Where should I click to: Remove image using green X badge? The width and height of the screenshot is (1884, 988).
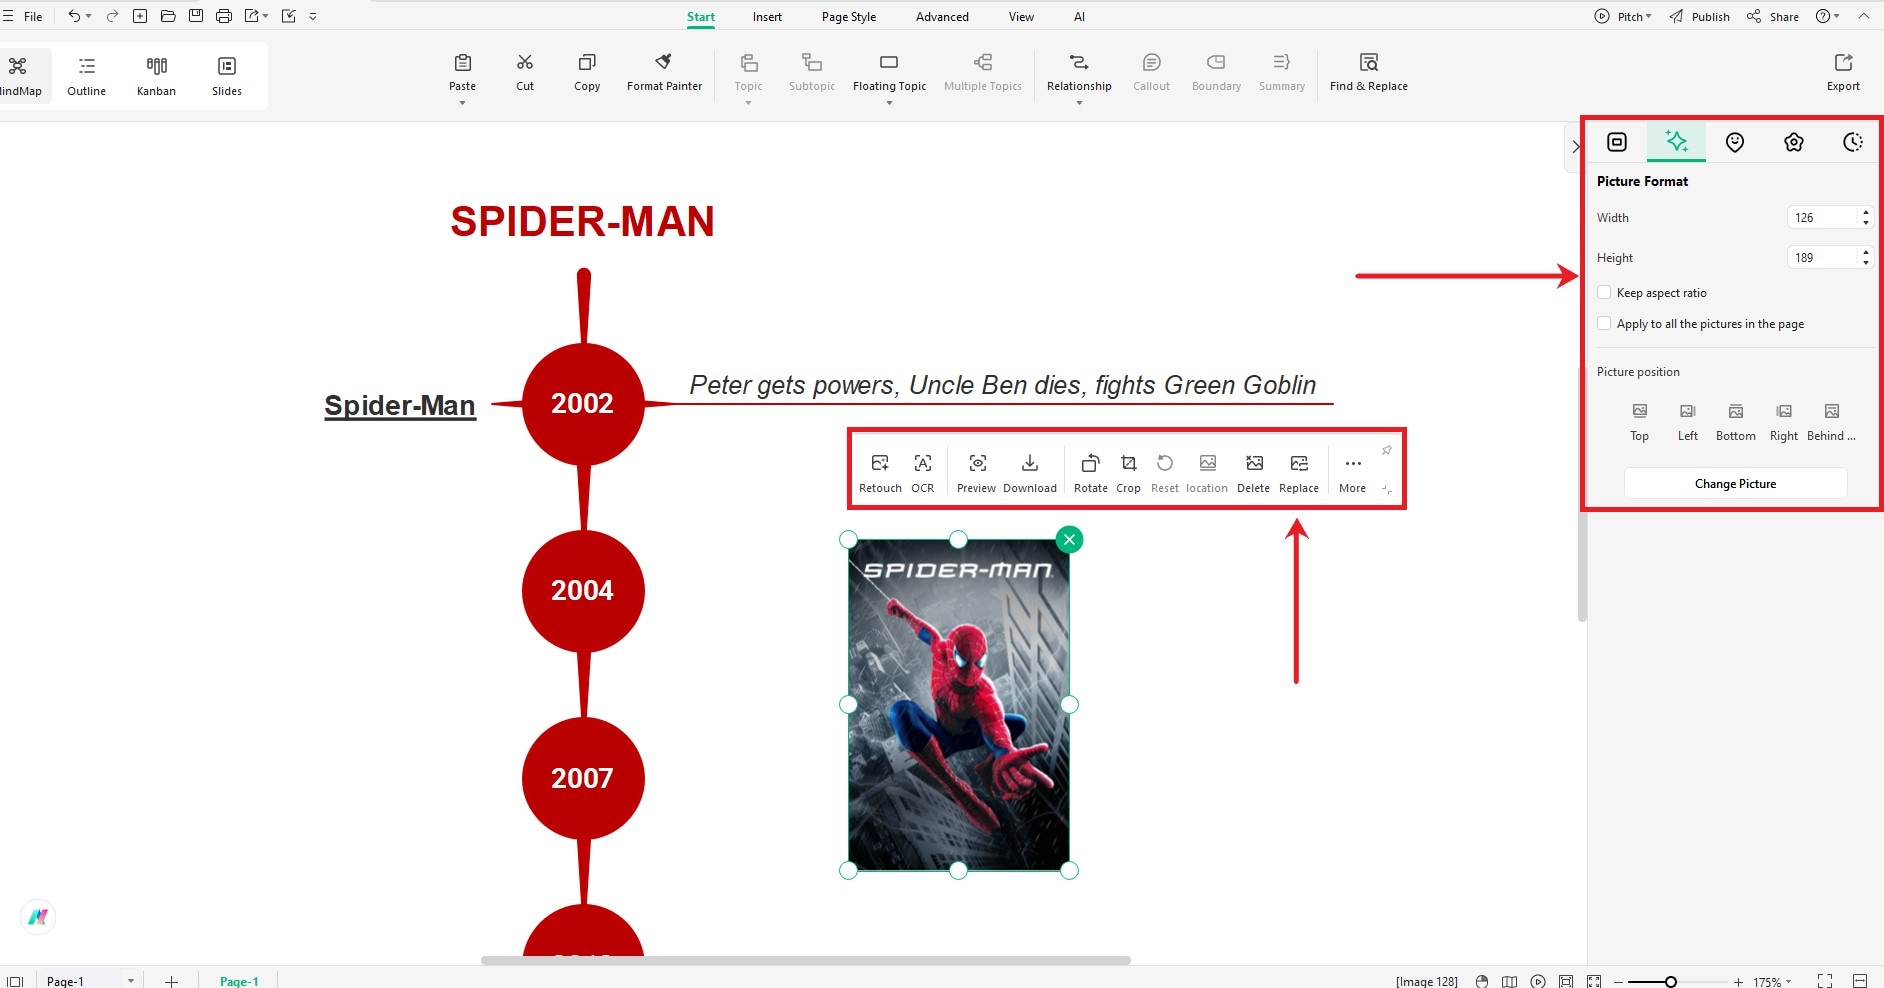[1069, 540]
